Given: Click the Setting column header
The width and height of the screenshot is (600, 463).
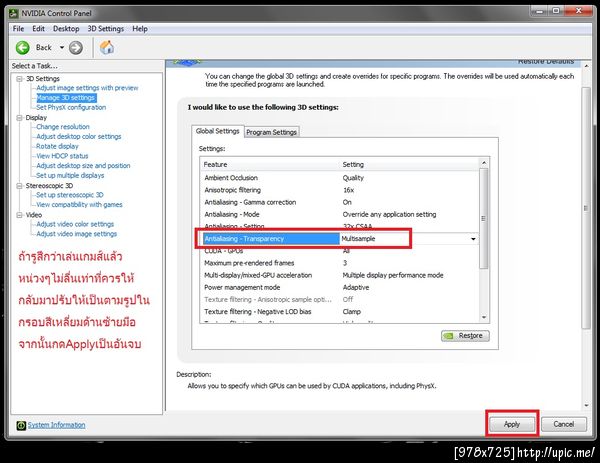Looking at the screenshot, I should [409, 165].
